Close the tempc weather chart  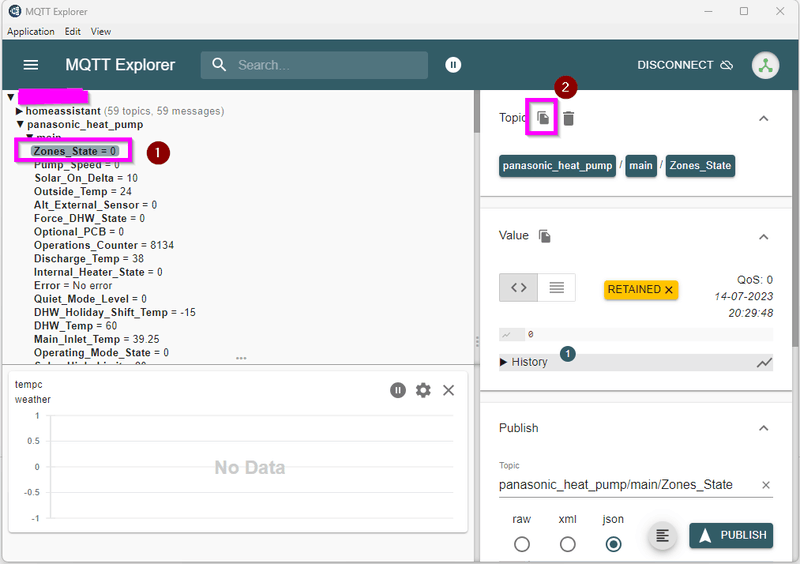448,390
